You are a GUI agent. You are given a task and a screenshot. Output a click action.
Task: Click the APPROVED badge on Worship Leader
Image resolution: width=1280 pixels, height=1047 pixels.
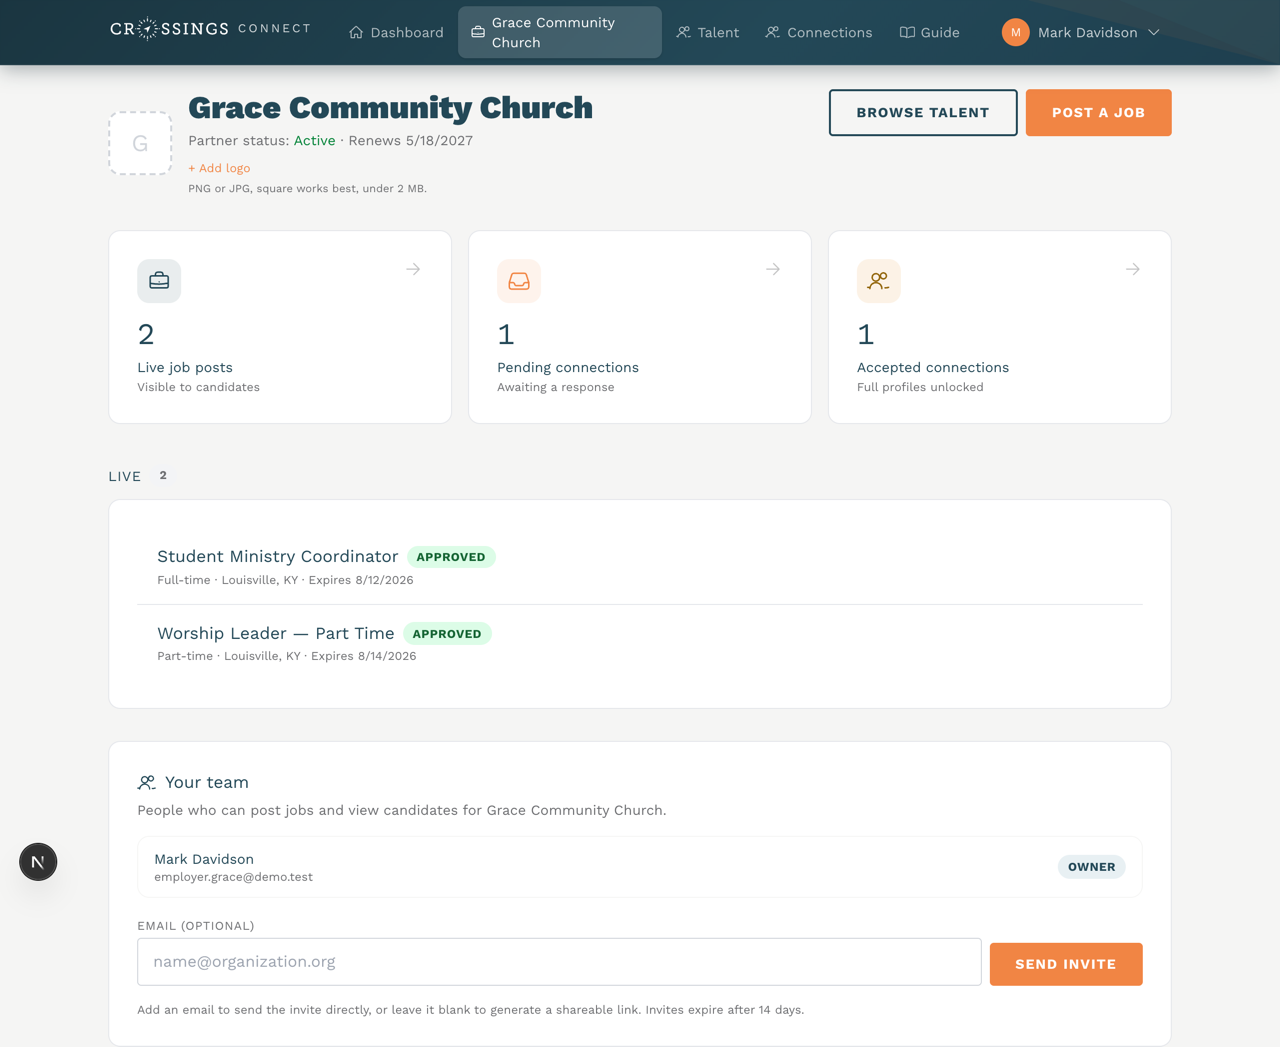pyautogui.click(x=447, y=634)
